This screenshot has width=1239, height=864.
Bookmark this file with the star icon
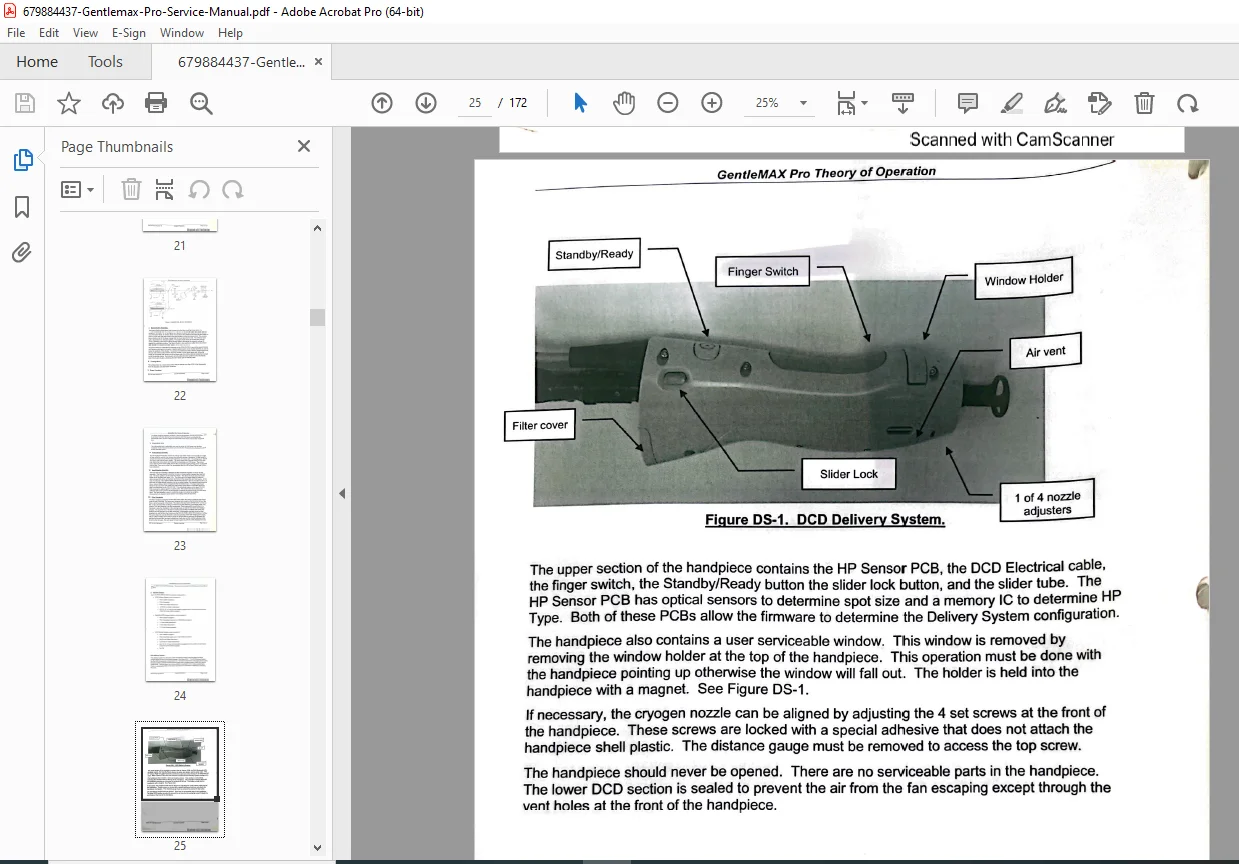coord(69,103)
